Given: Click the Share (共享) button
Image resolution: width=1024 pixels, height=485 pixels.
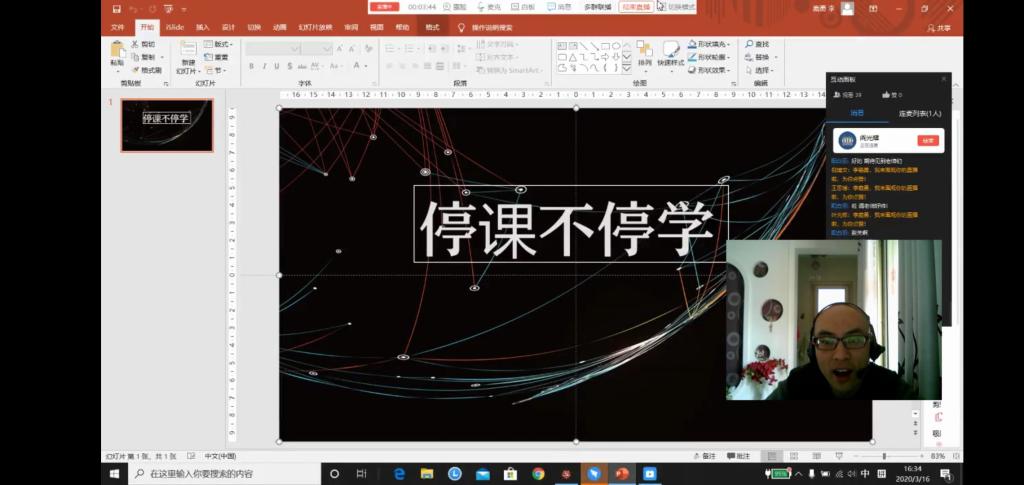Looking at the screenshot, I should pos(938,28).
